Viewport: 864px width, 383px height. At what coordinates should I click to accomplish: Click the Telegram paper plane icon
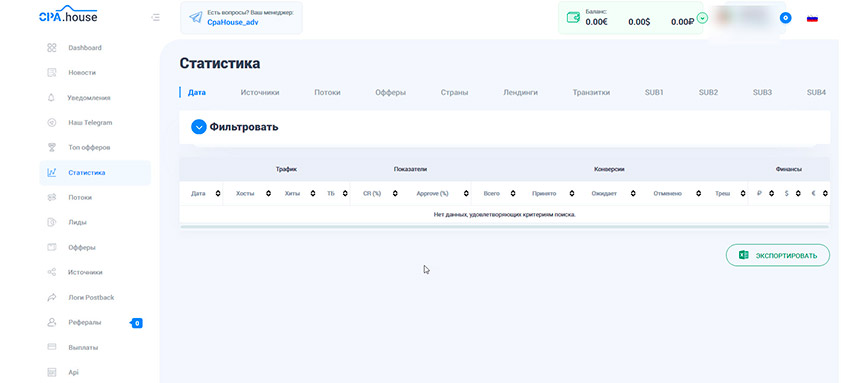coord(195,18)
